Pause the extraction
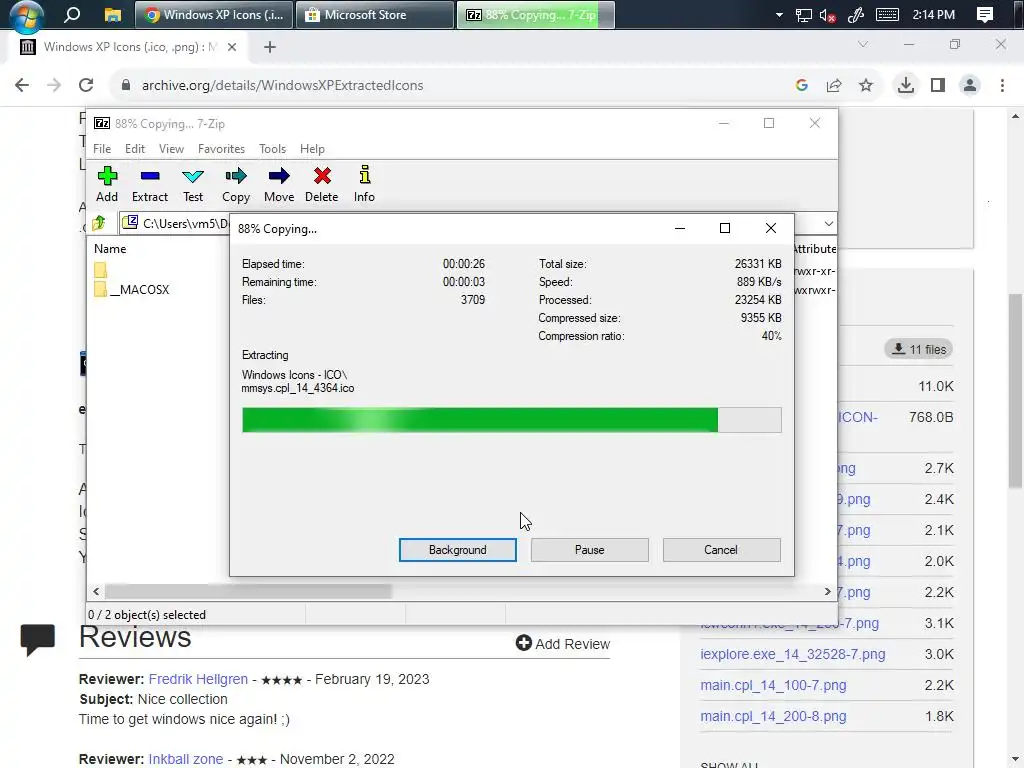Image resolution: width=1024 pixels, height=768 pixels. coord(590,550)
